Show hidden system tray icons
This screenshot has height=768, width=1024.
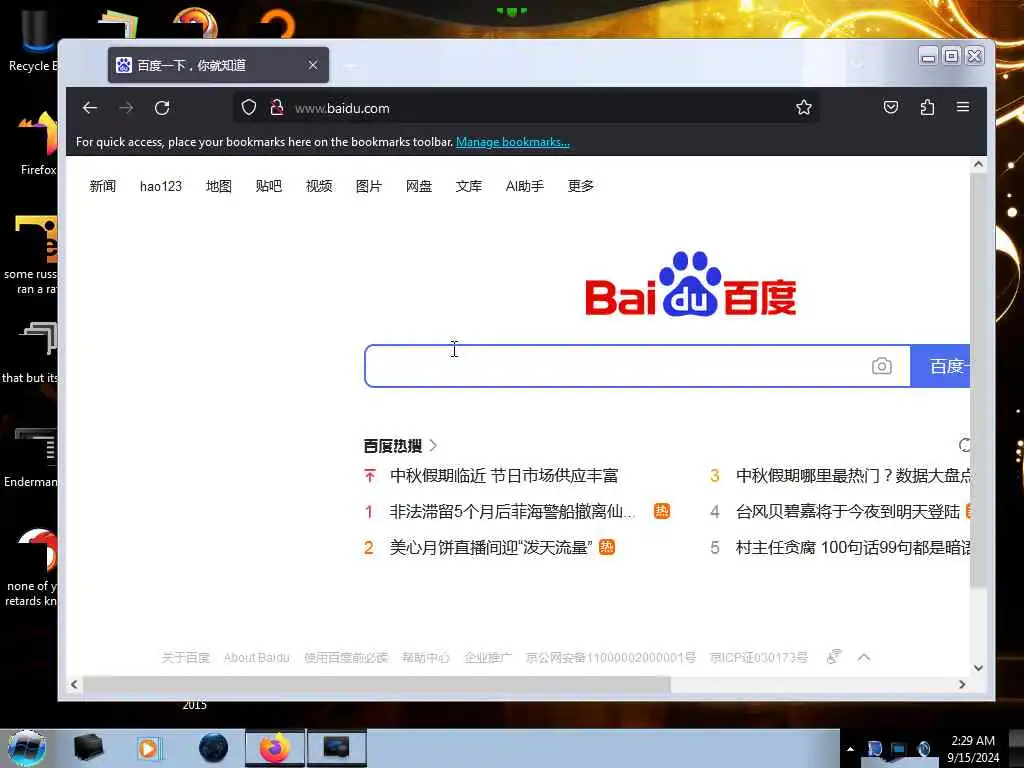(x=850, y=749)
